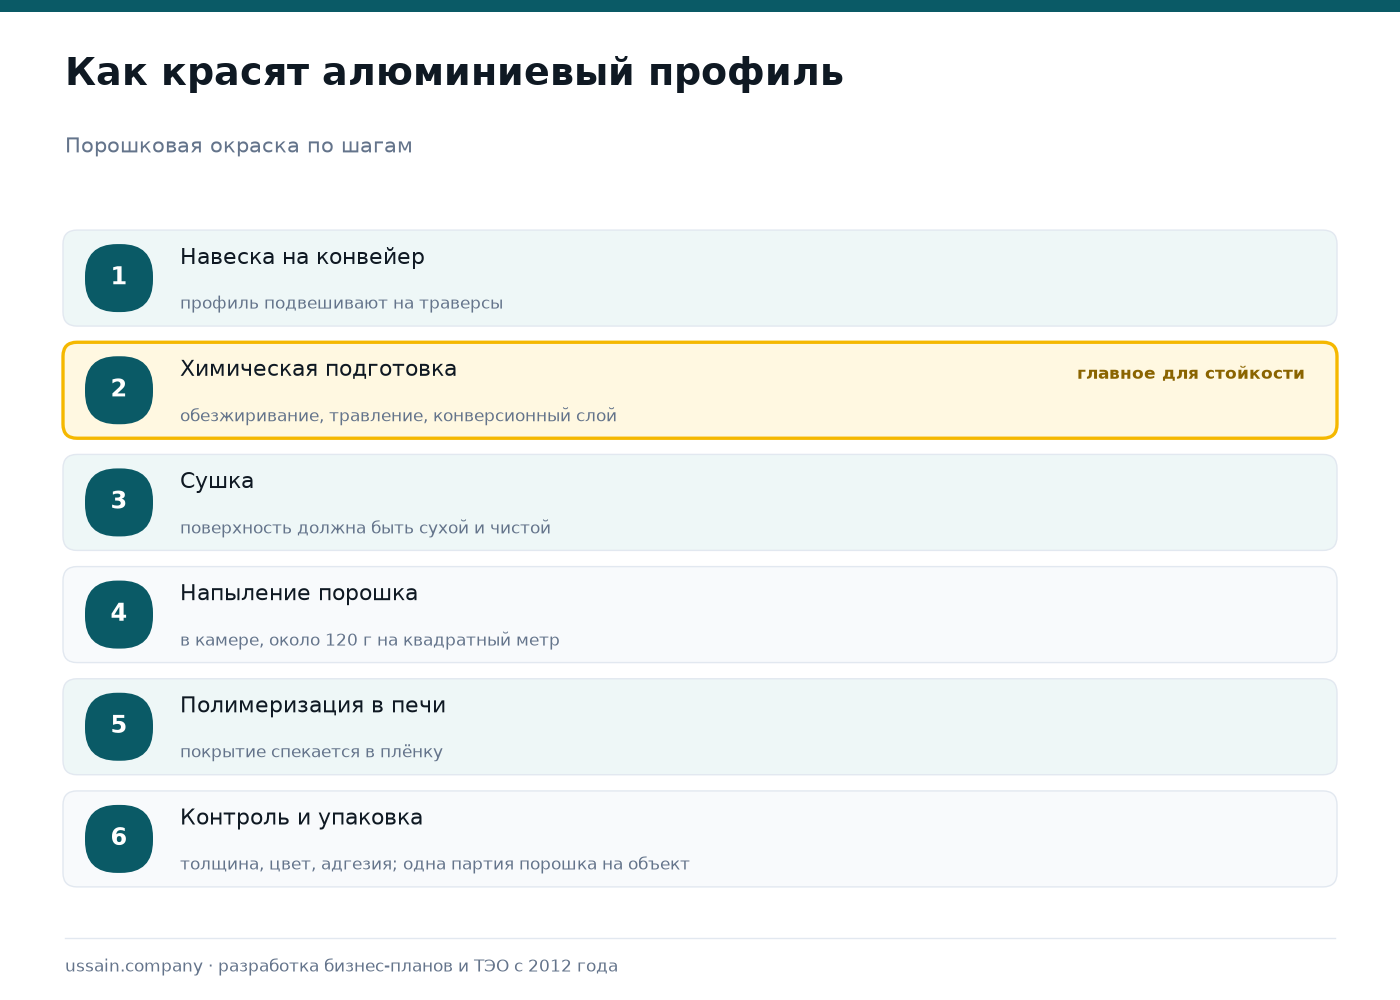
Task: Click the step number 5 badge
Action: pyautogui.click(x=119, y=726)
